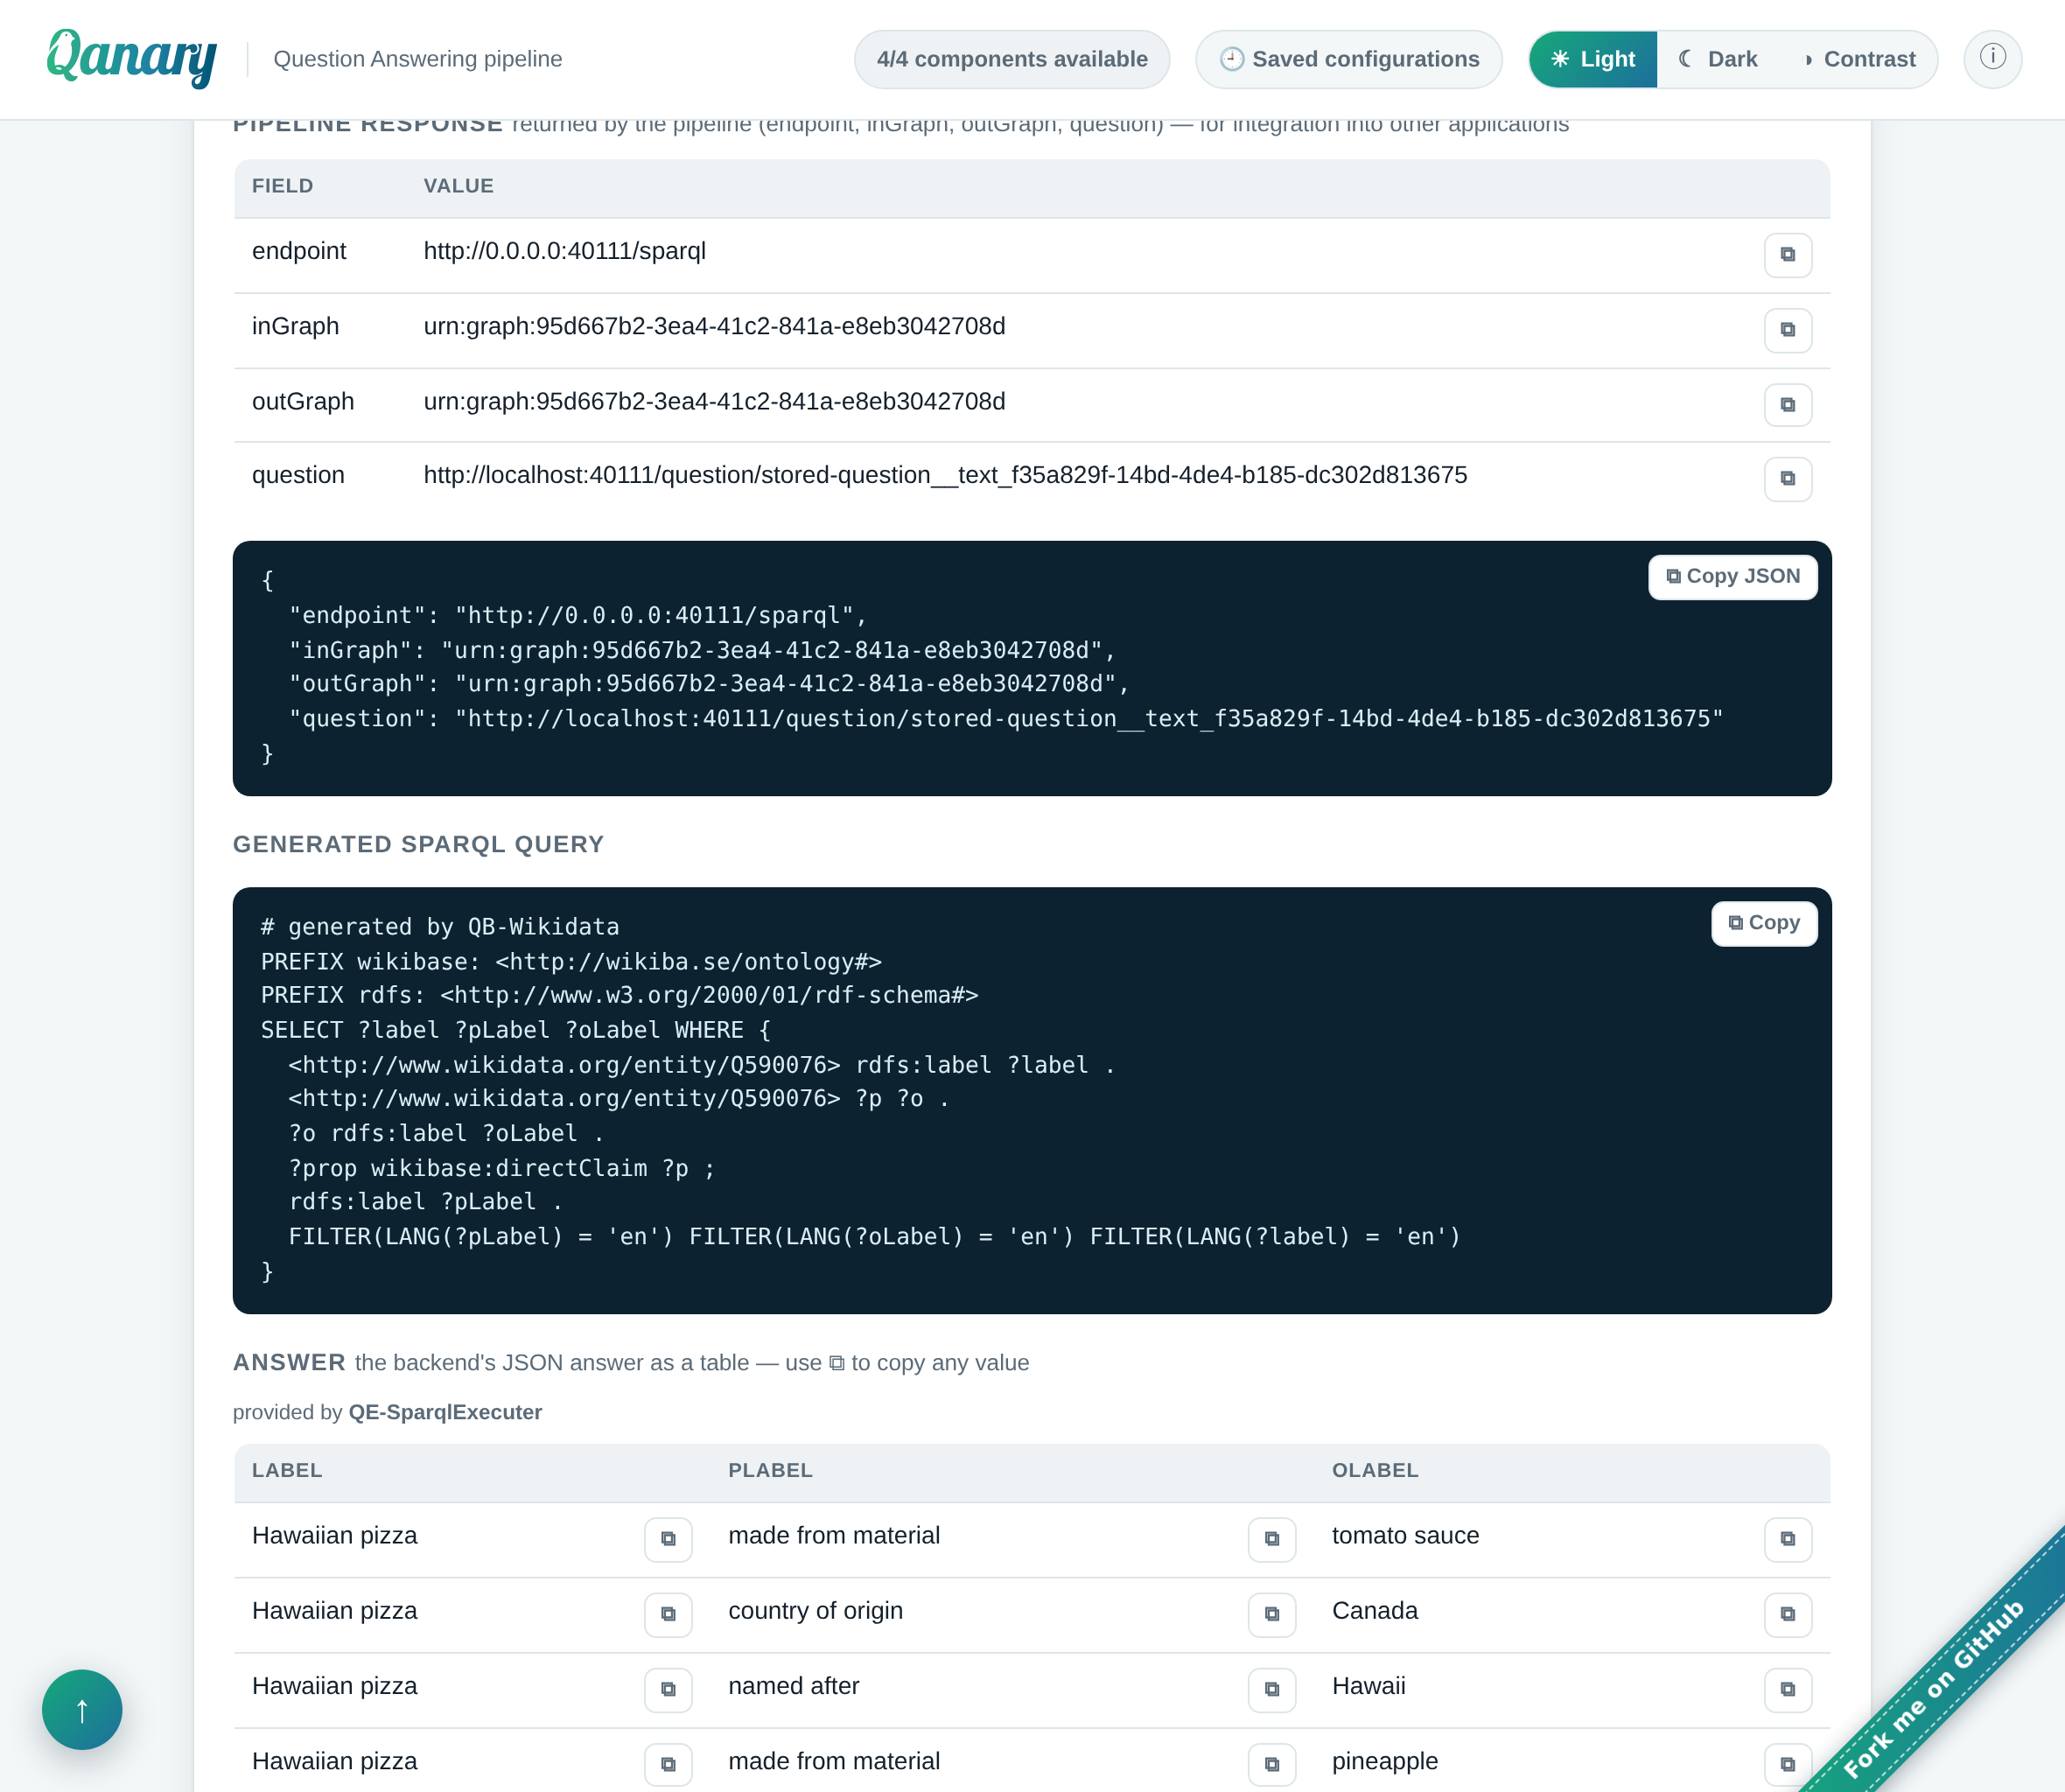Viewport: 2065px width, 1792px height.
Task: Switch to Light theme
Action: [1593, 59]
